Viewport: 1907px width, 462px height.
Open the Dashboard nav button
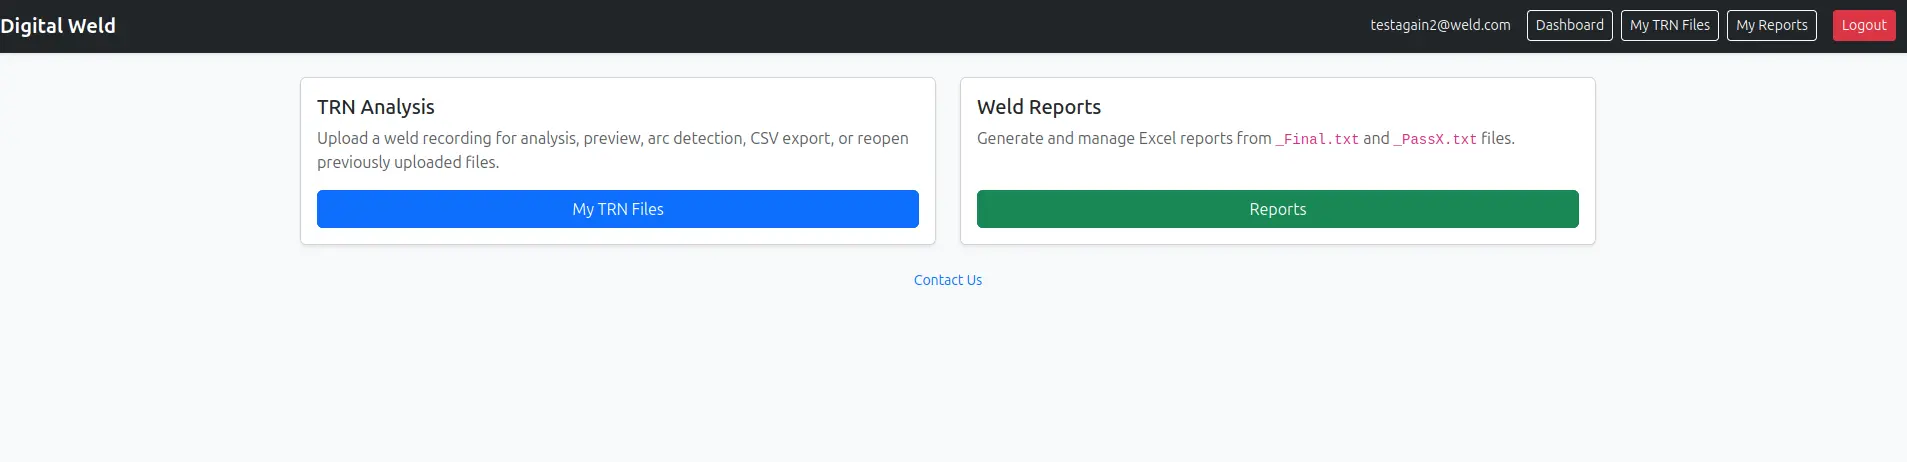1569,25
